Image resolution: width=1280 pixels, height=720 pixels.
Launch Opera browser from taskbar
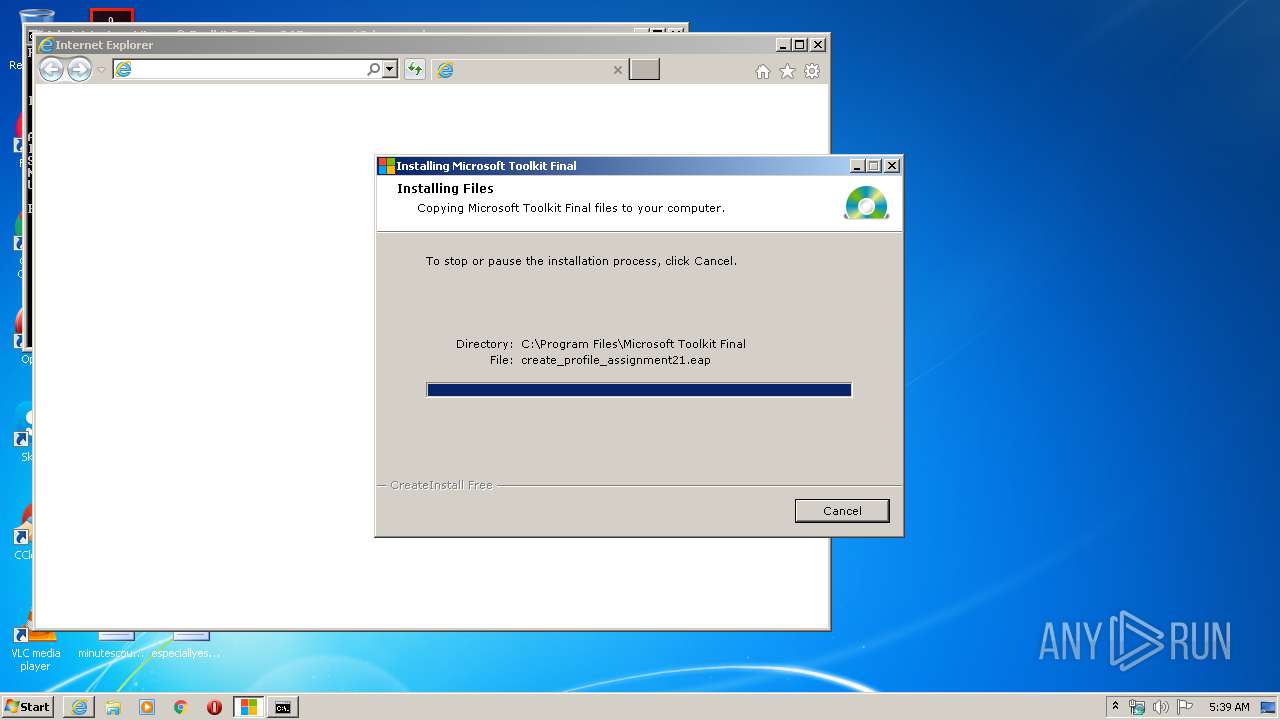click(x=214, y=707)
